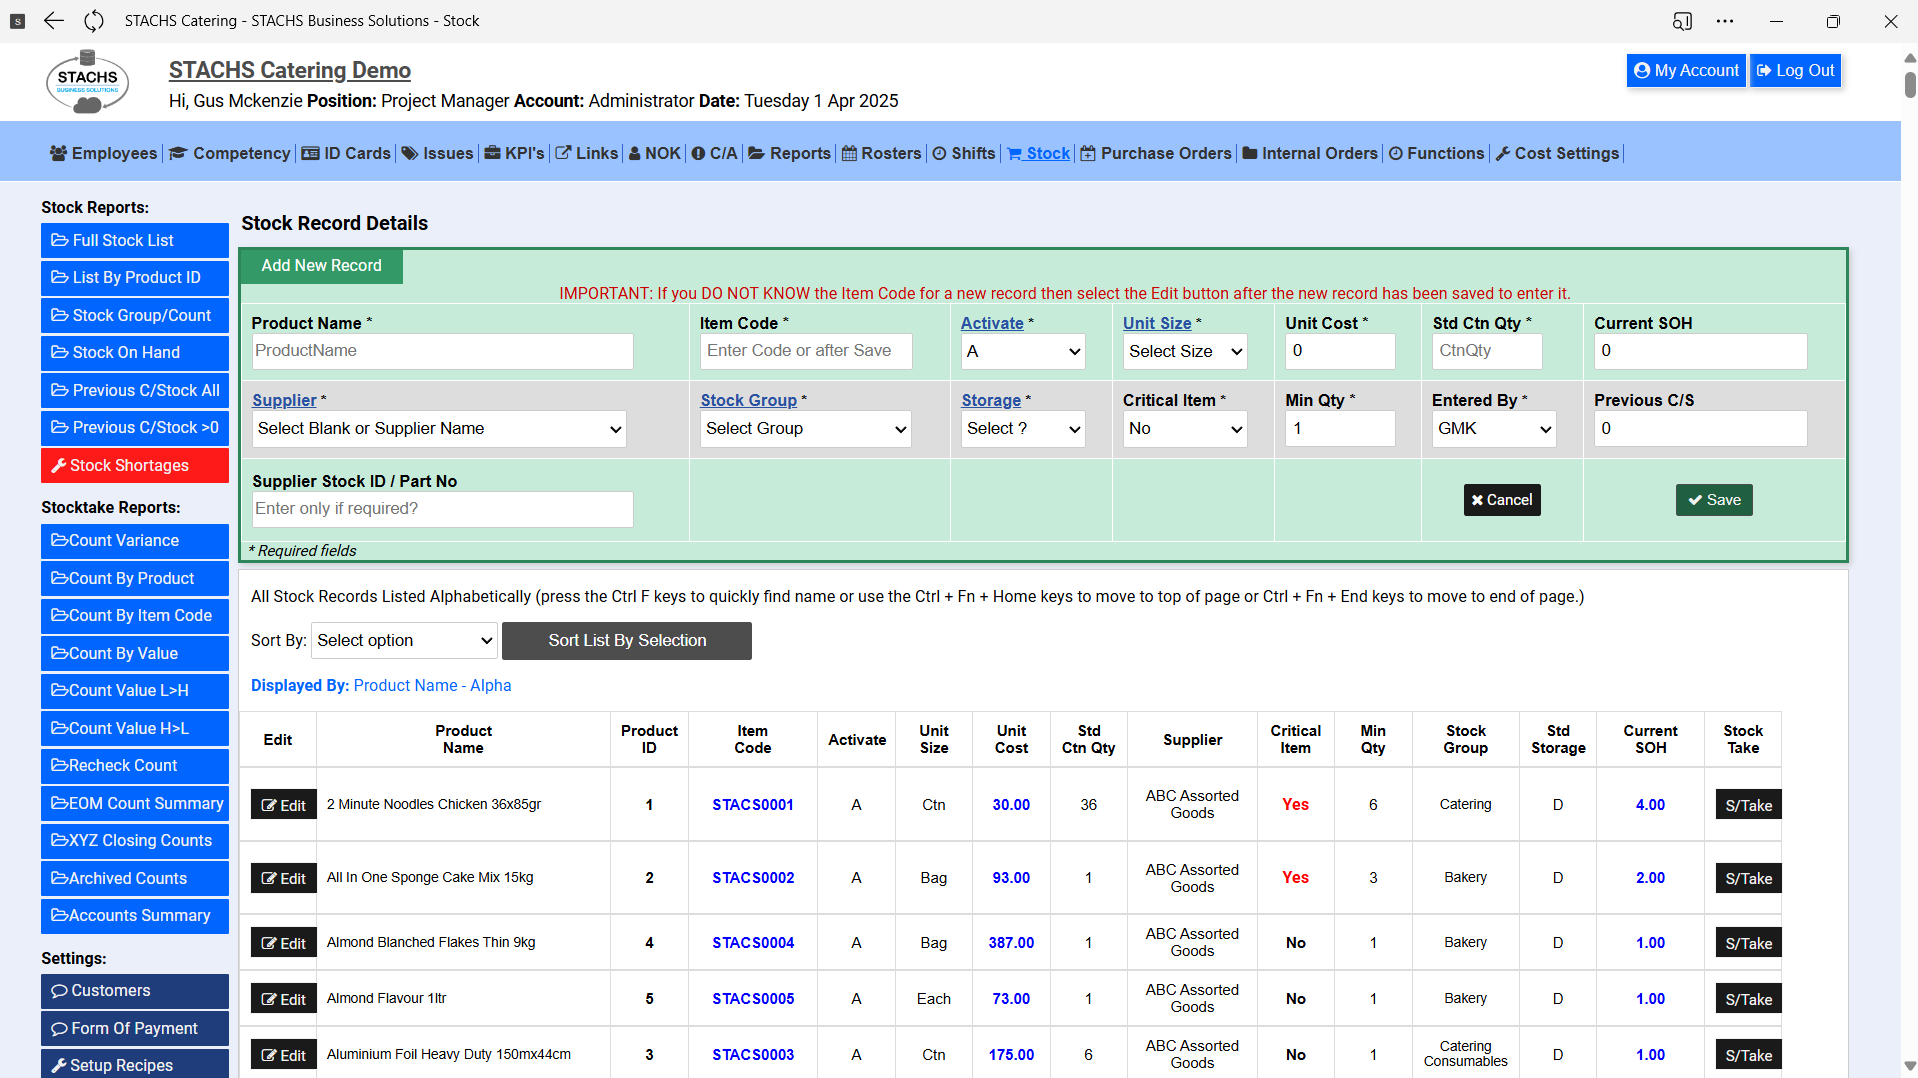Image resolution: width=1918 pixels, height=1078 pixels.
Task: Open the Links menu
Action: [587, 153]
